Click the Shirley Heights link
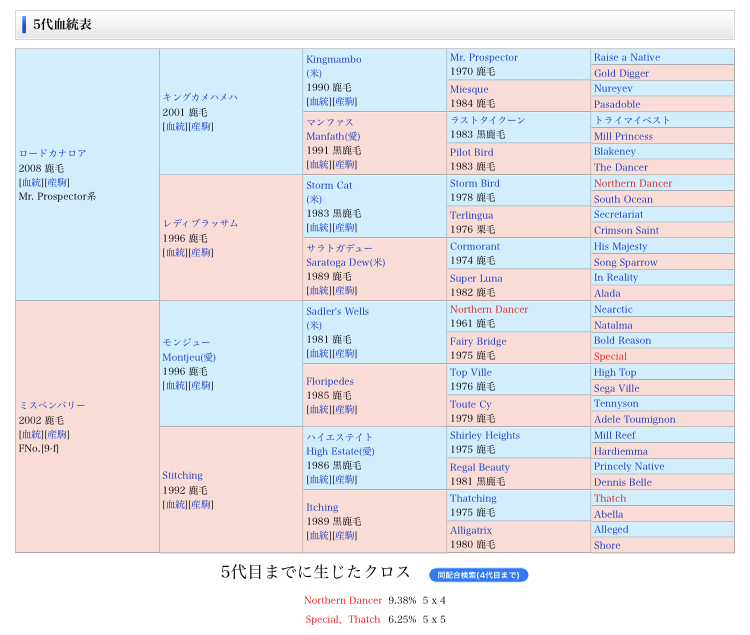The image size is (750, 635). 484,435
